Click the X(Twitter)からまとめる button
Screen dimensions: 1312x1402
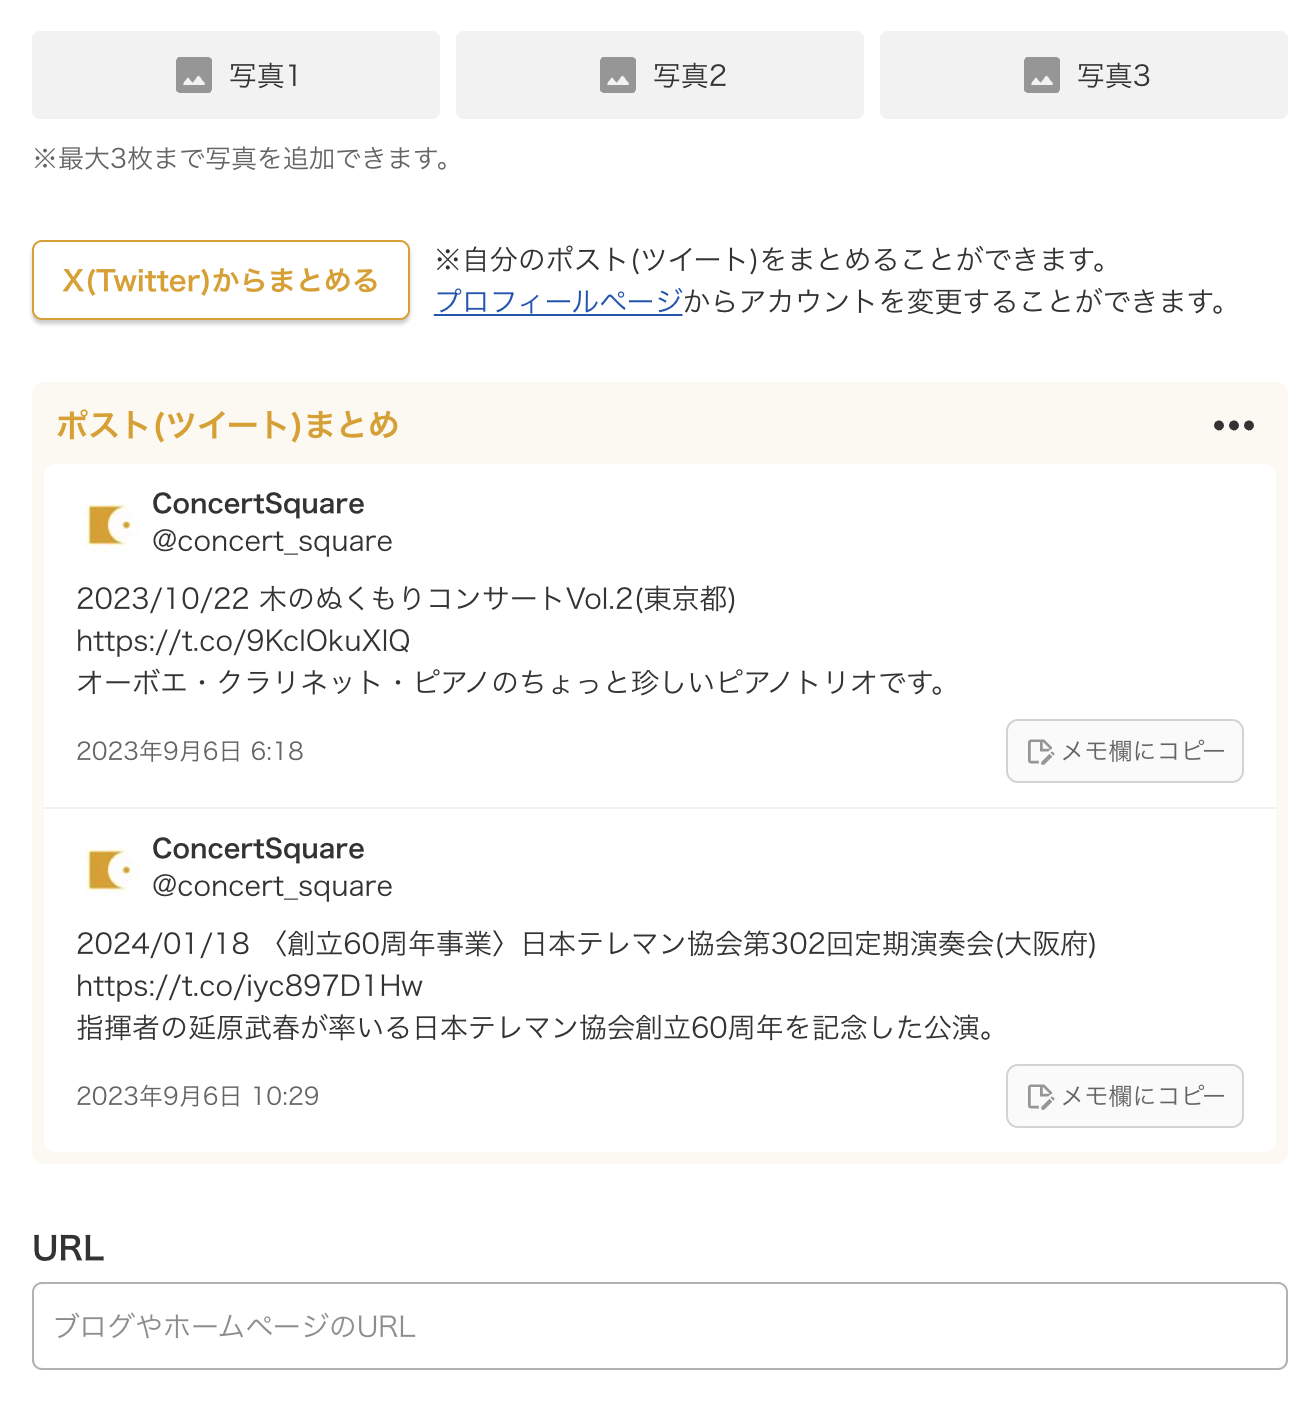coord(221,280)
